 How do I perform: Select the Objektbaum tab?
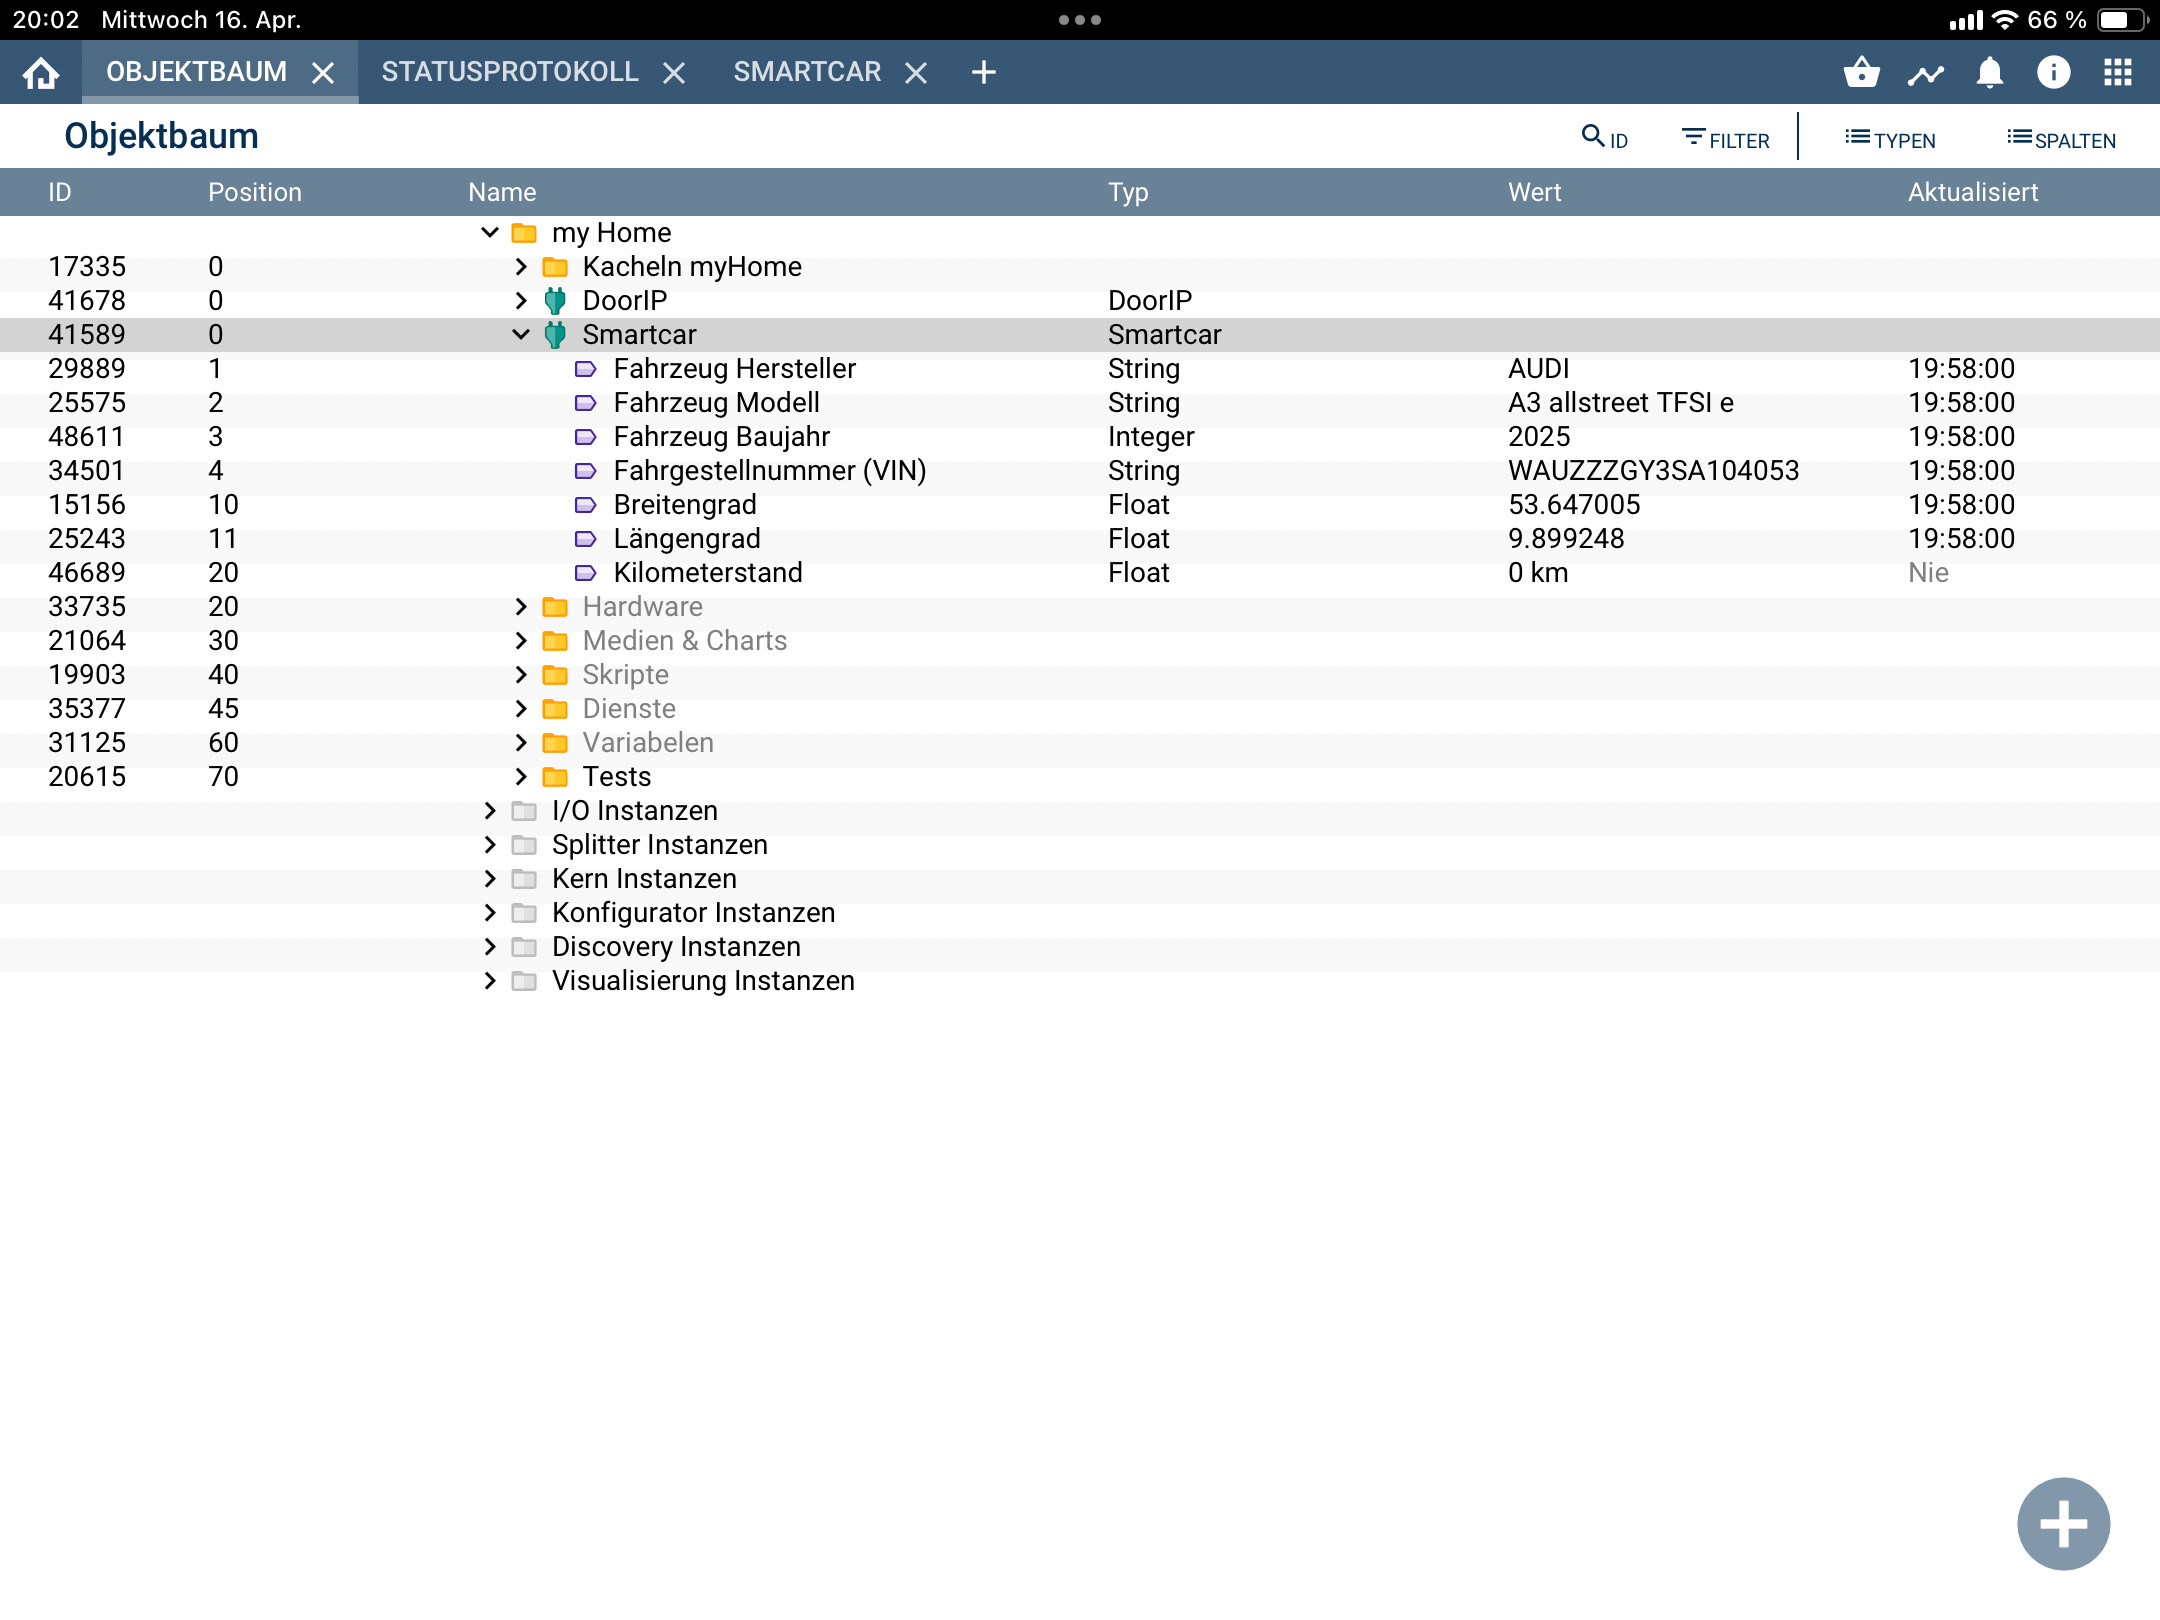[196, 72]
